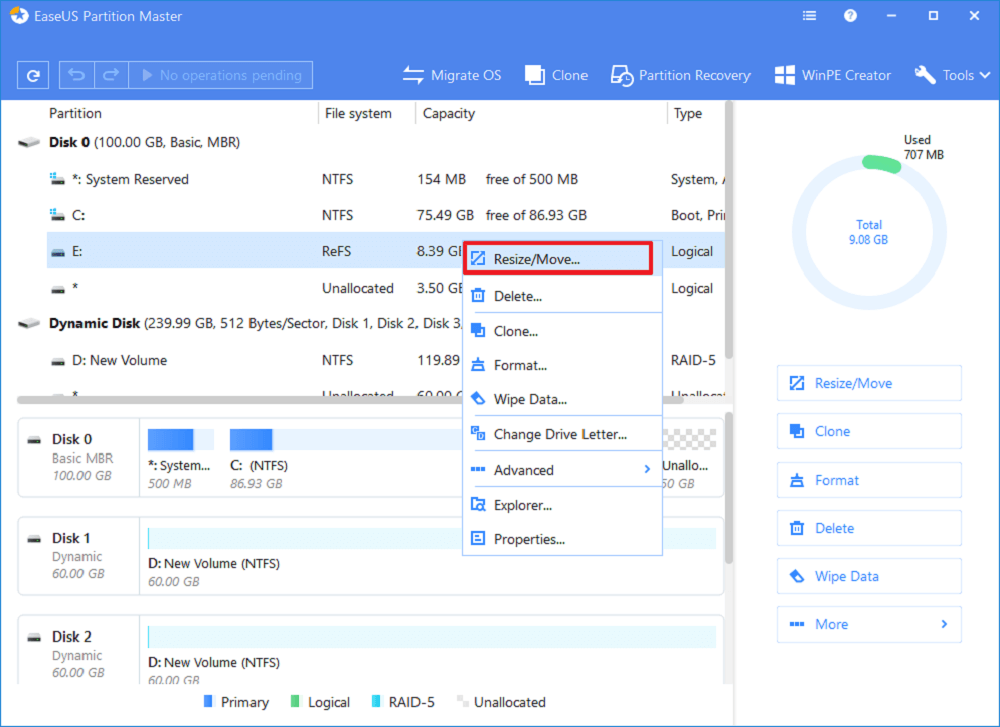Expand the Advanced submenu
The width and height of the screenshot is (1000, 727).
562,470
